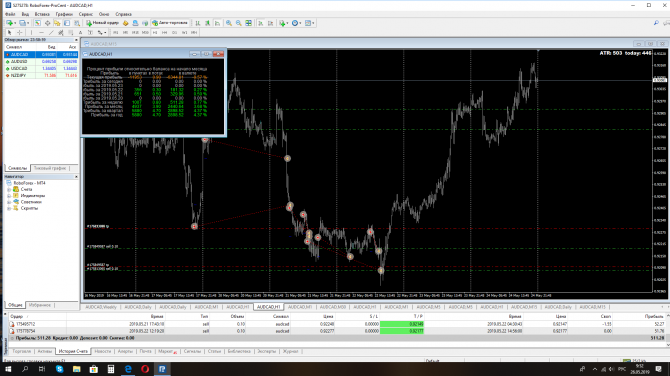The width and height of the screenshot is (670, 376).
Task: Switch to the Журнал terminal tab
Action: [x=290, y=351]
